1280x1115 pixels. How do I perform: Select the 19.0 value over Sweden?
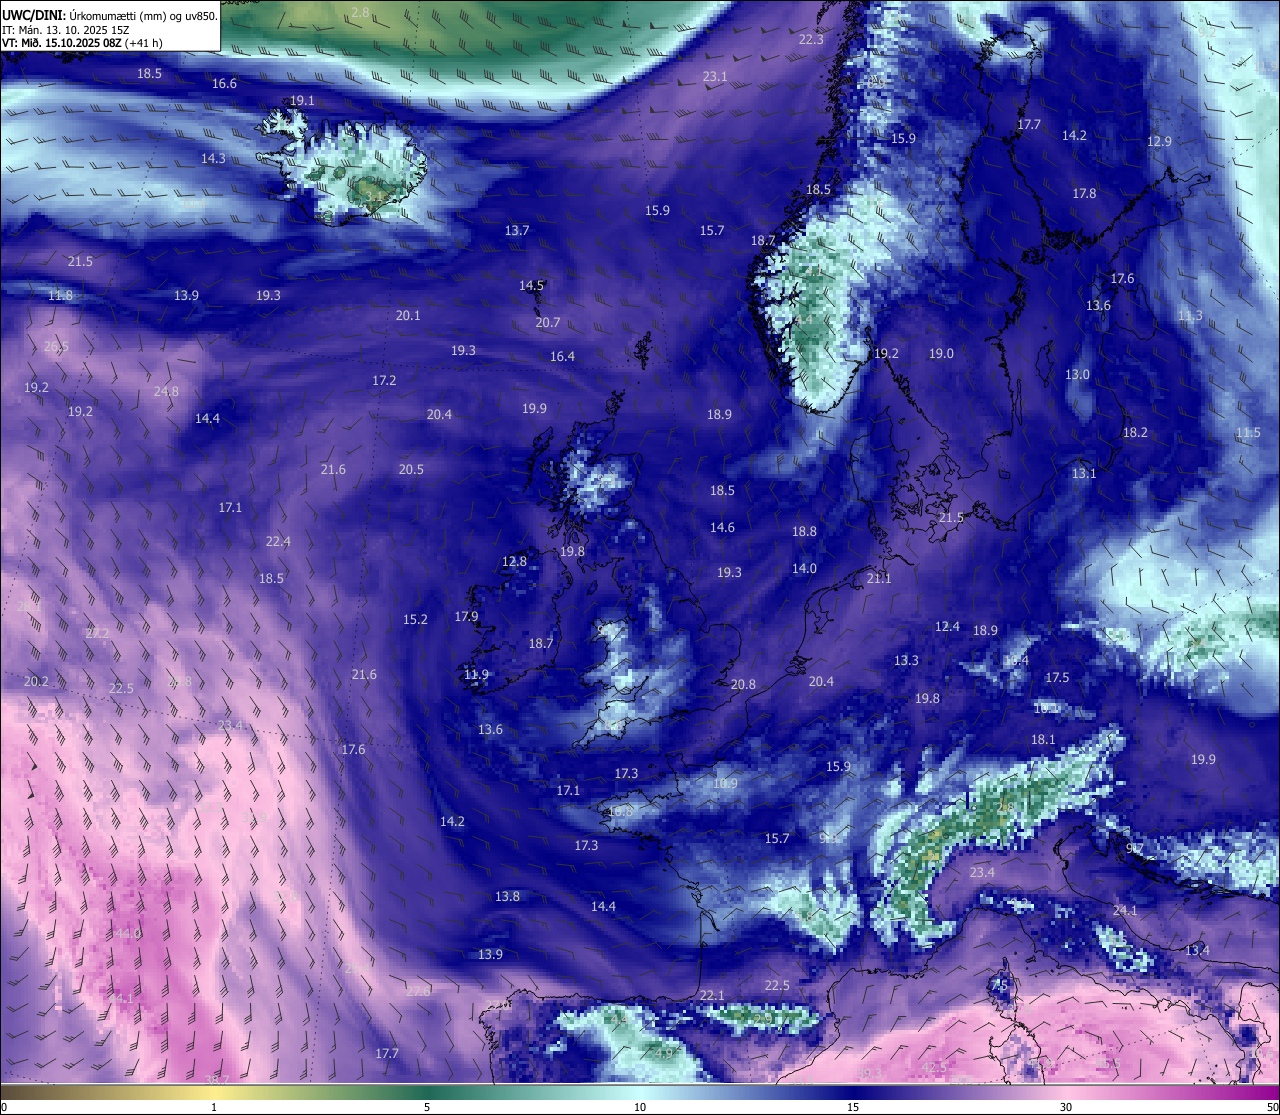point(941,354)
